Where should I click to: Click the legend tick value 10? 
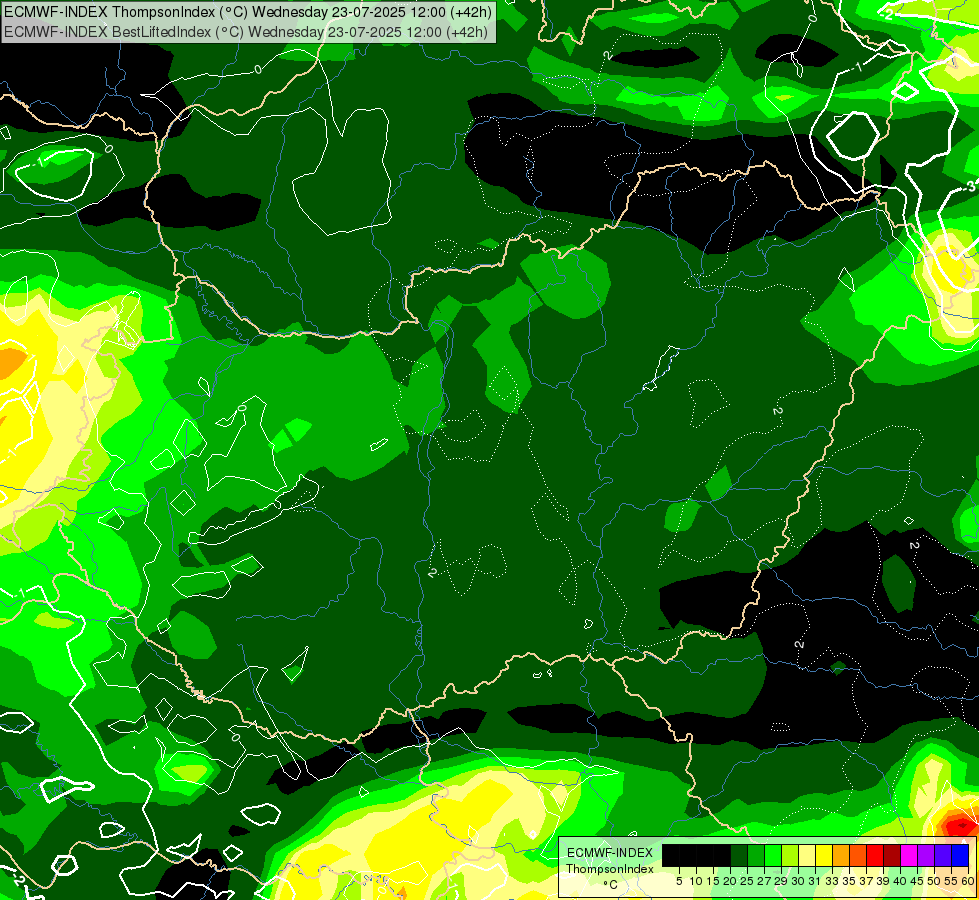pyautogui.click(x=696, y=881)
